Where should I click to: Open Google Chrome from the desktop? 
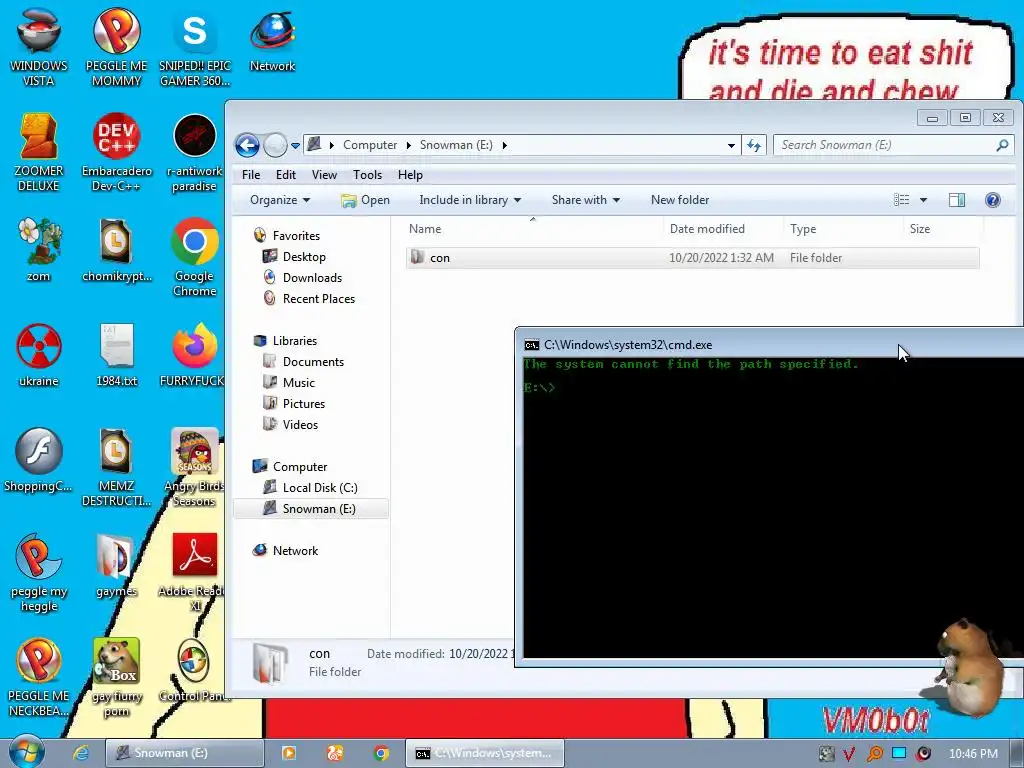pyautogui.click(x=195, y=257)
